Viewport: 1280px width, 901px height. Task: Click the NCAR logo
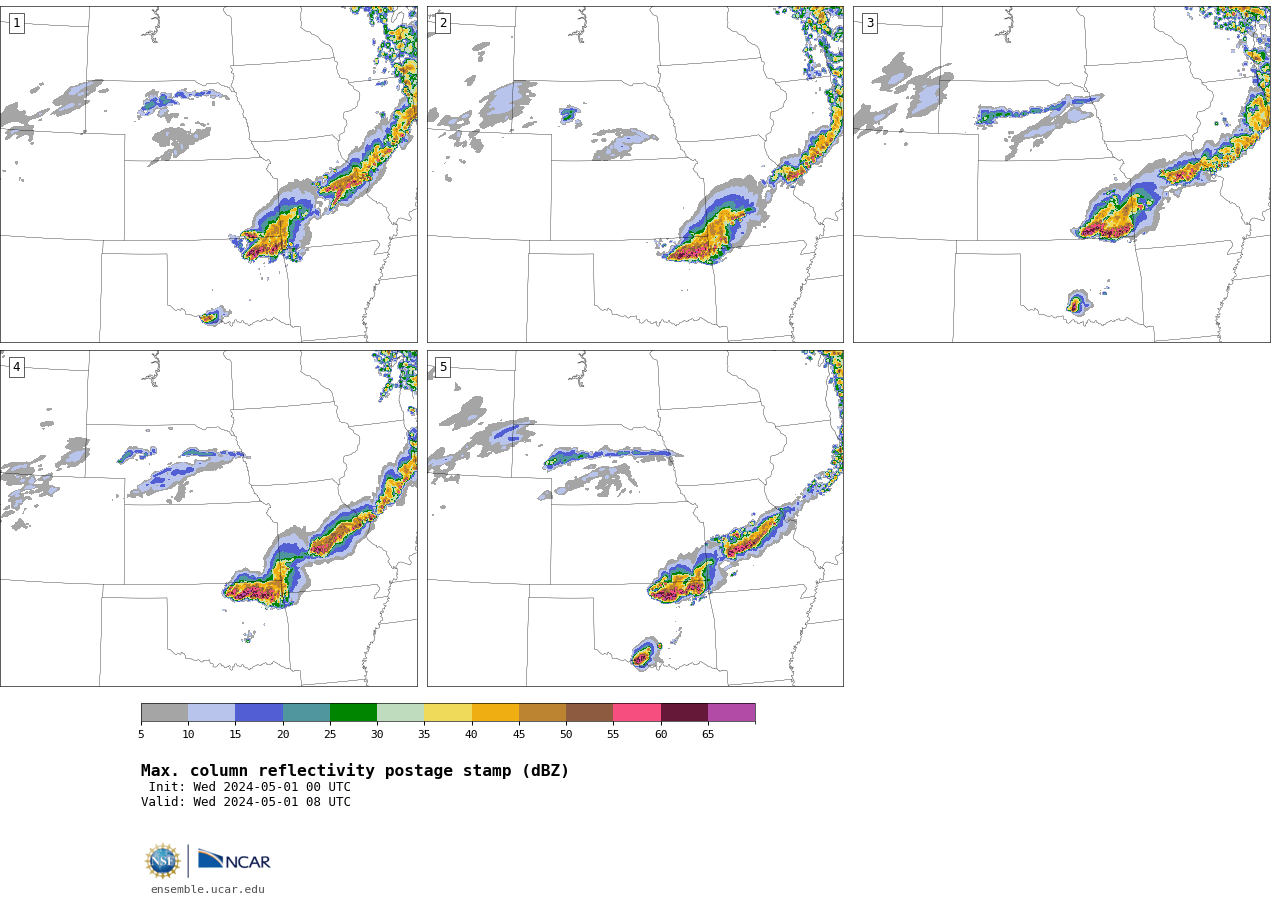(234, 860)
